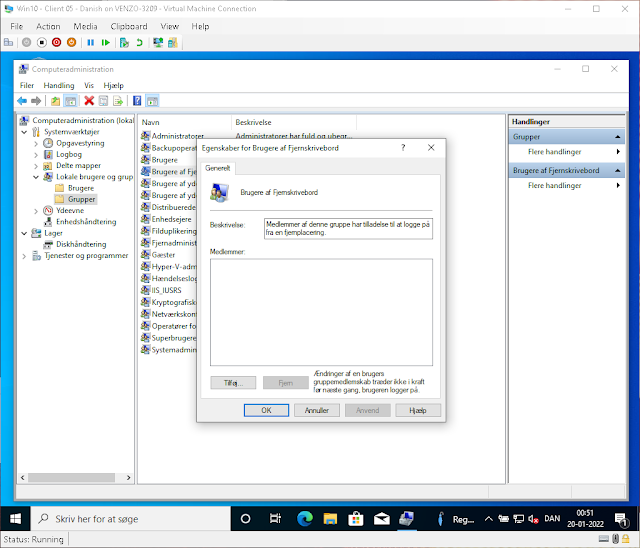Go back with the blue left arrow

pos(22,101)
